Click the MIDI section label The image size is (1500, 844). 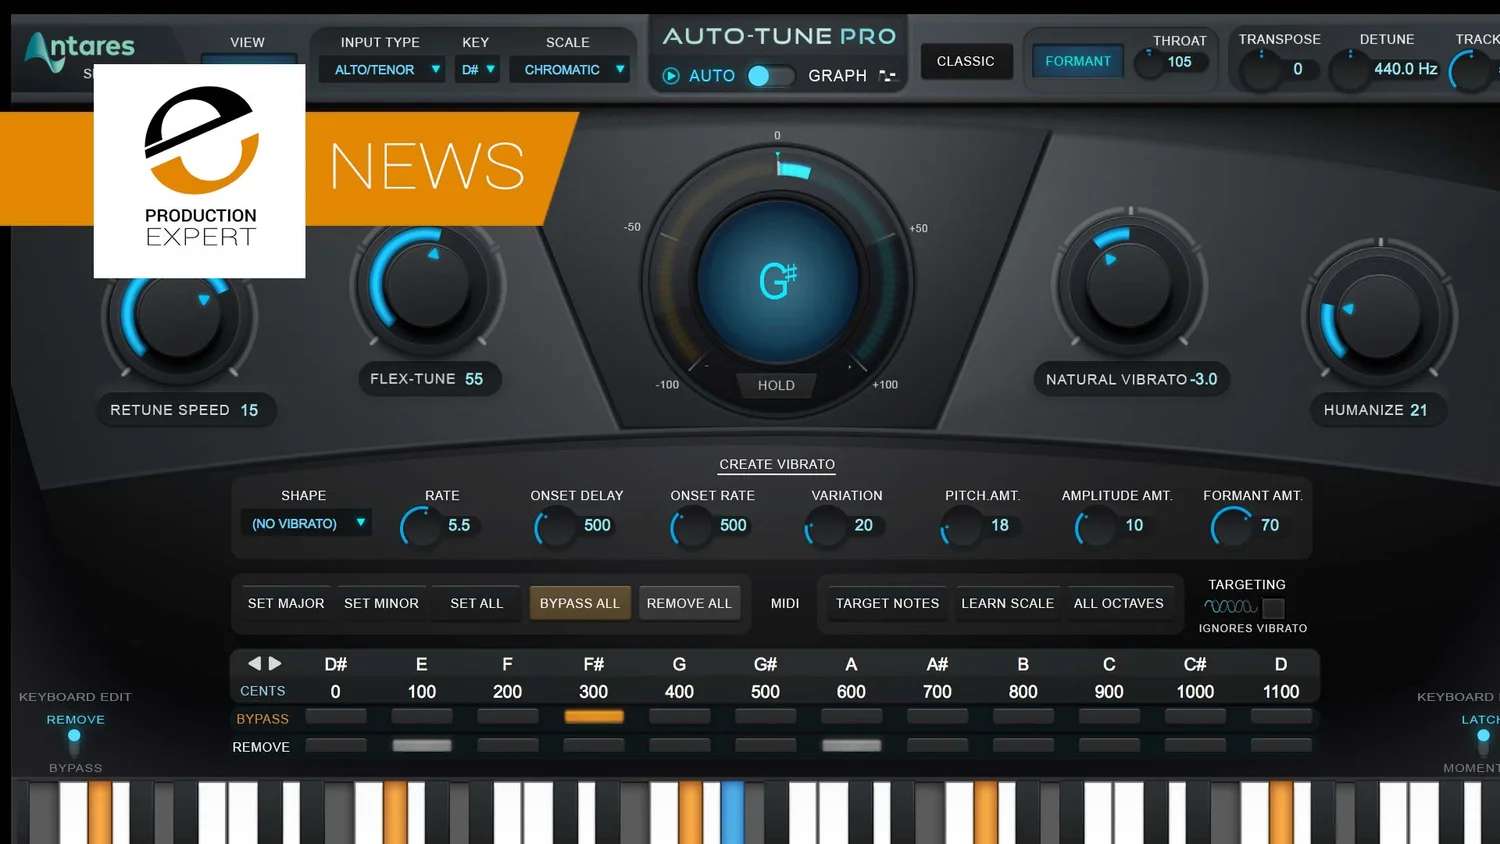[785, 603]
